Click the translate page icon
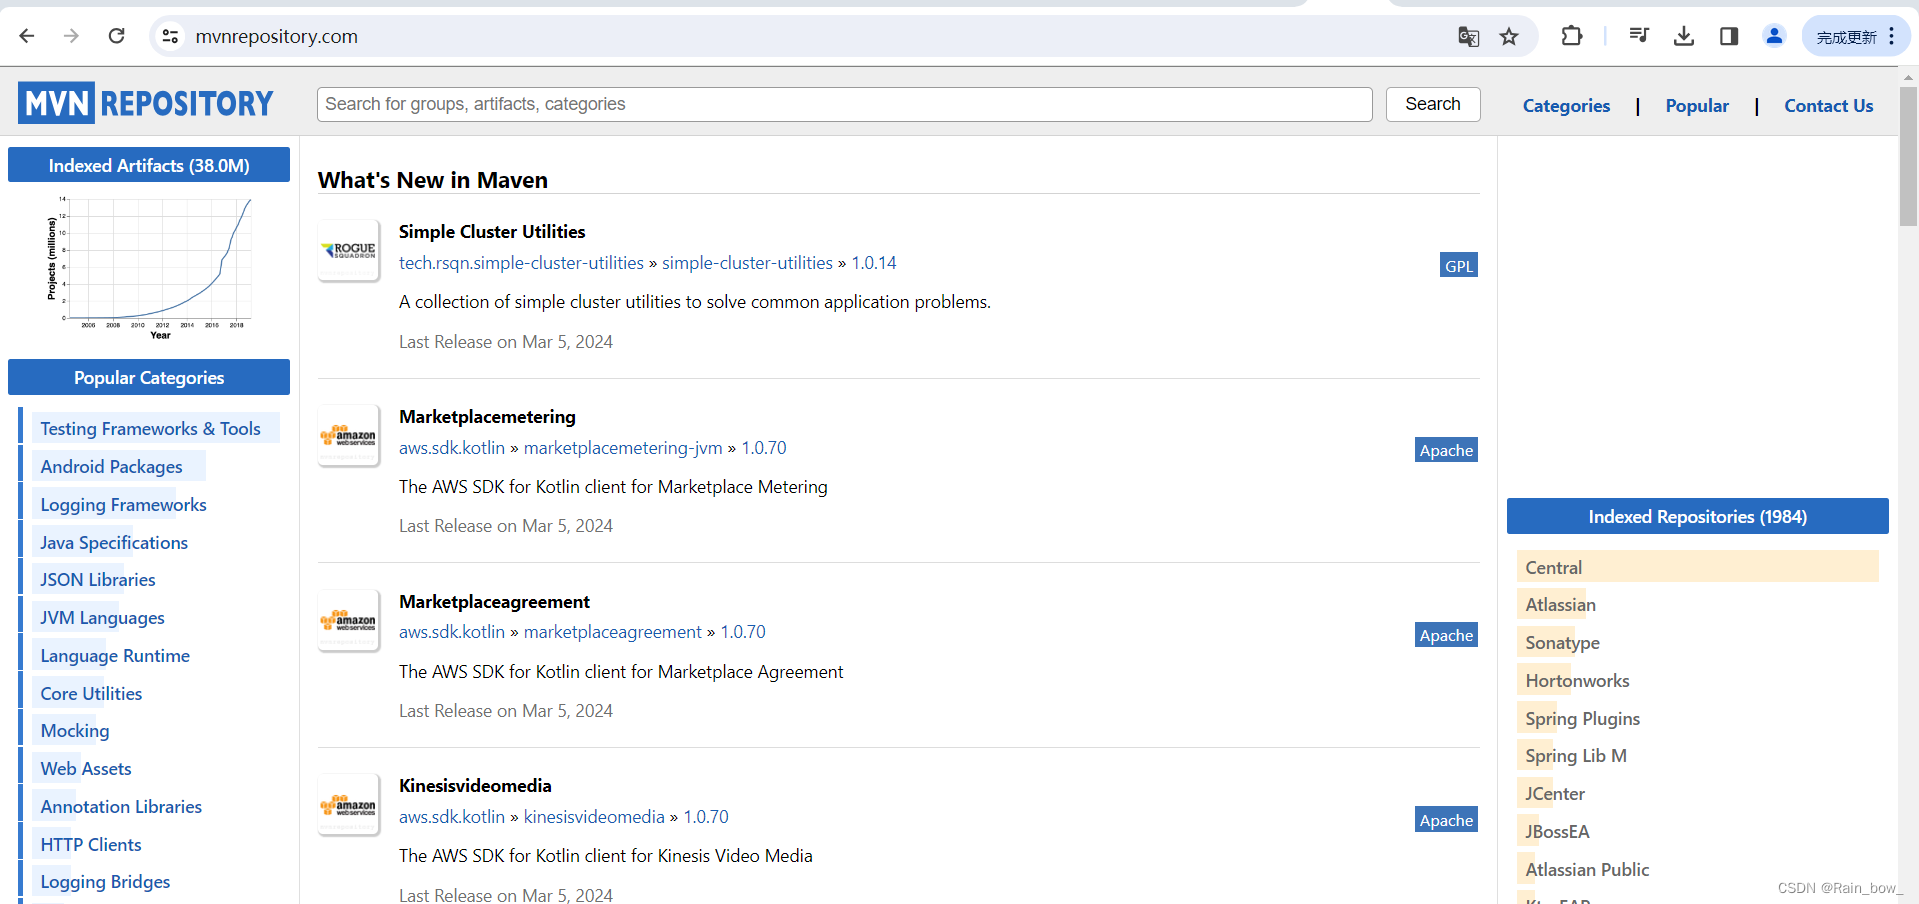This screenshot has width=1919, height=904. click(1468, 37)
